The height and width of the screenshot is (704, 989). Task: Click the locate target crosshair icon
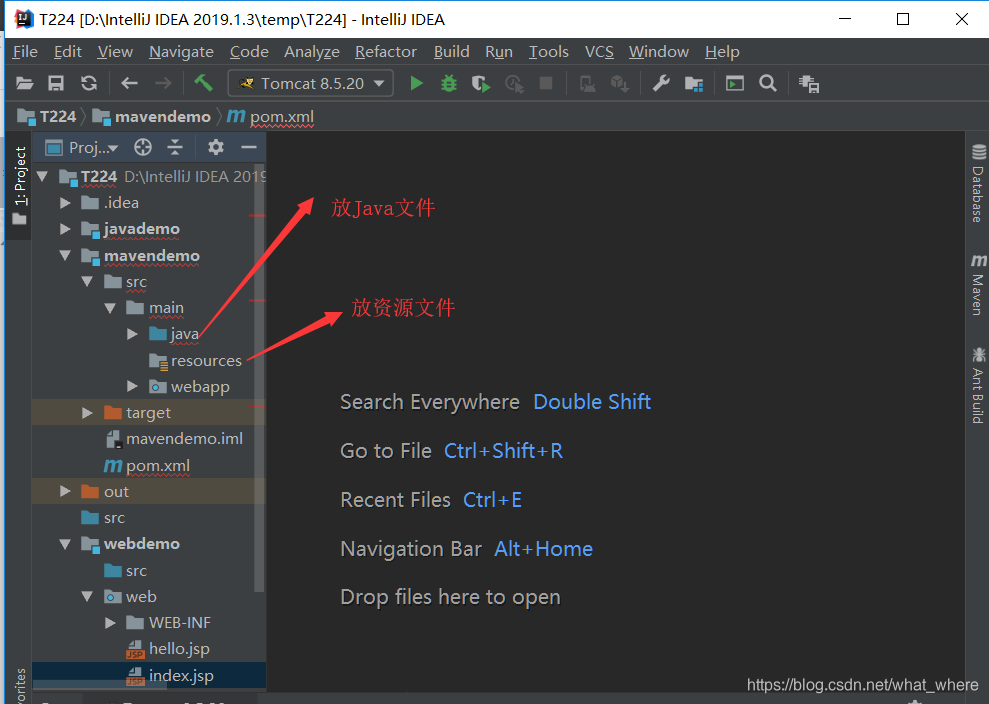143,148
